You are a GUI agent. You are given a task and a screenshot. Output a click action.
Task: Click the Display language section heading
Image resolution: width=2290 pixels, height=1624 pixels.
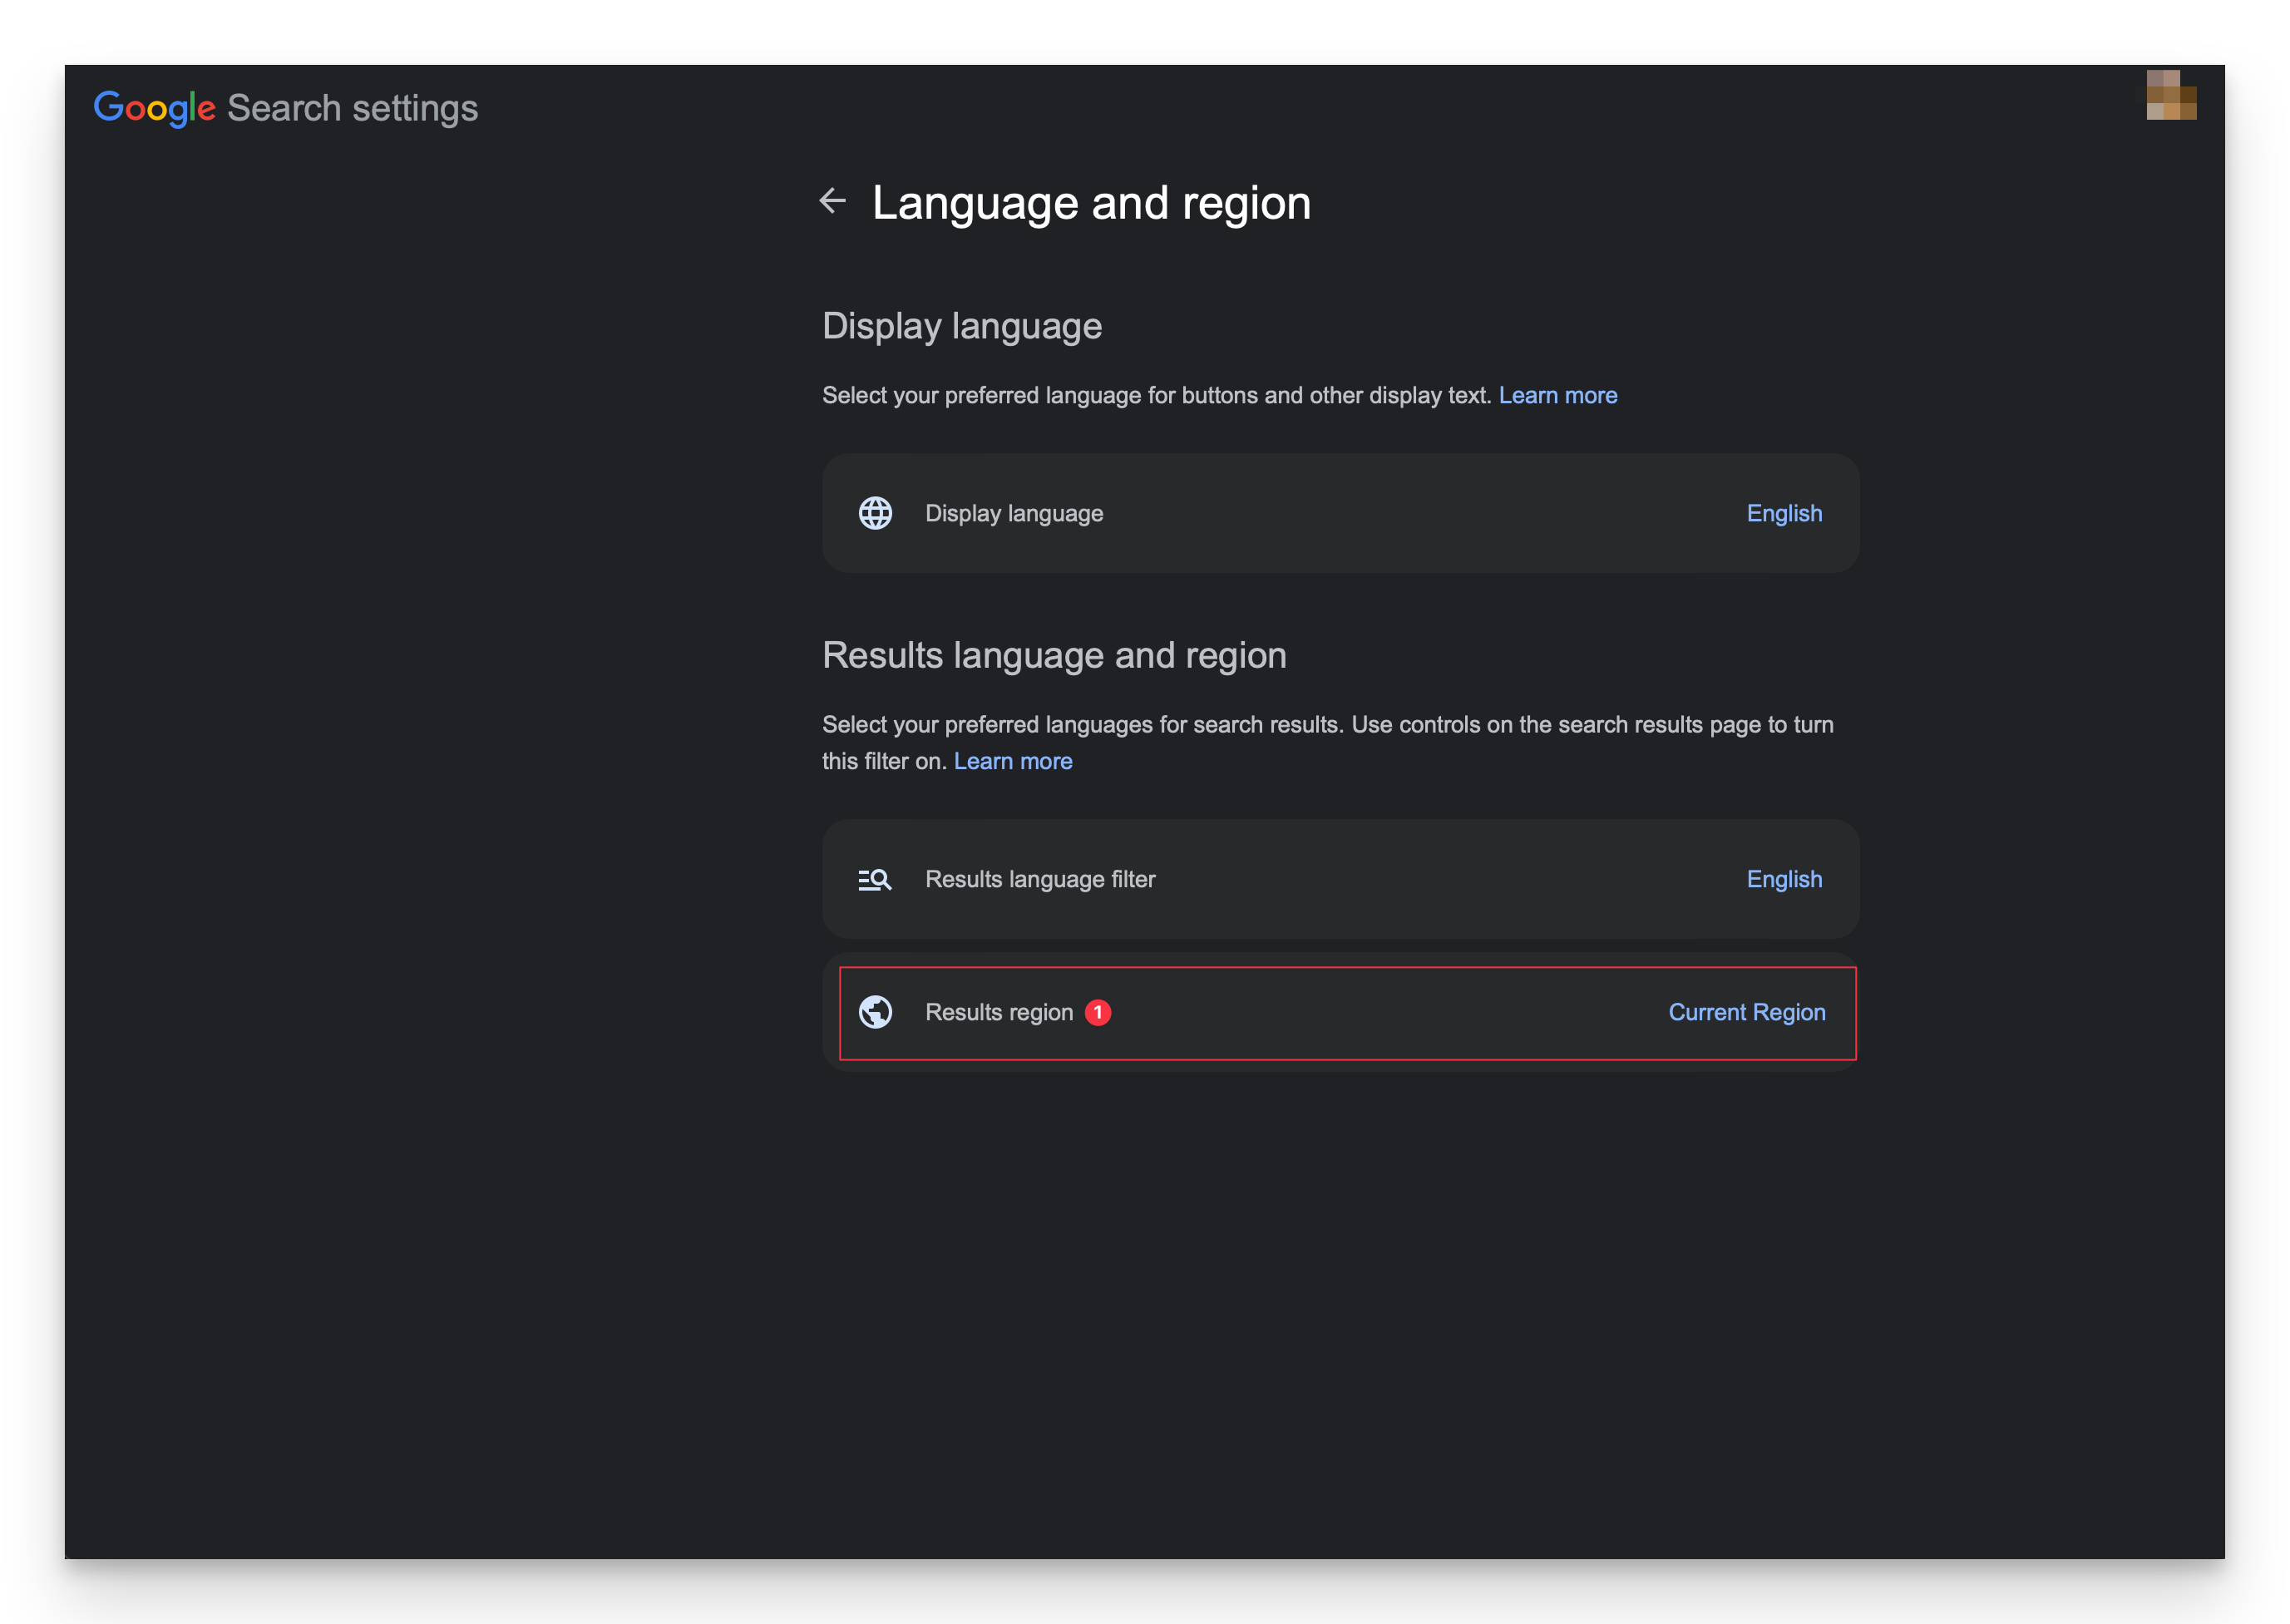[x=962, y=325]
